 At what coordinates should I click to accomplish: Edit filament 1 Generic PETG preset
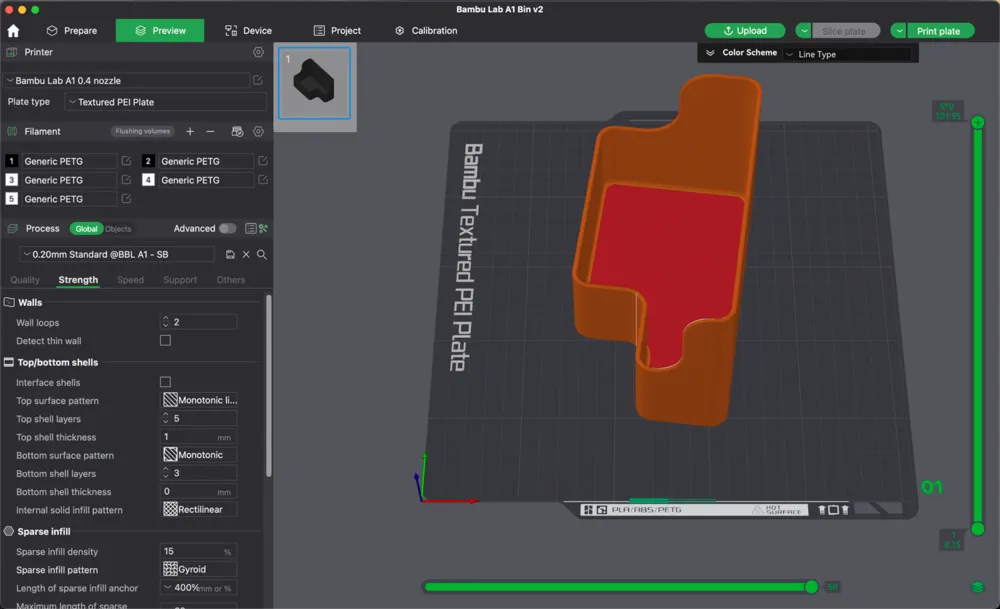click(x=126, y=161)
